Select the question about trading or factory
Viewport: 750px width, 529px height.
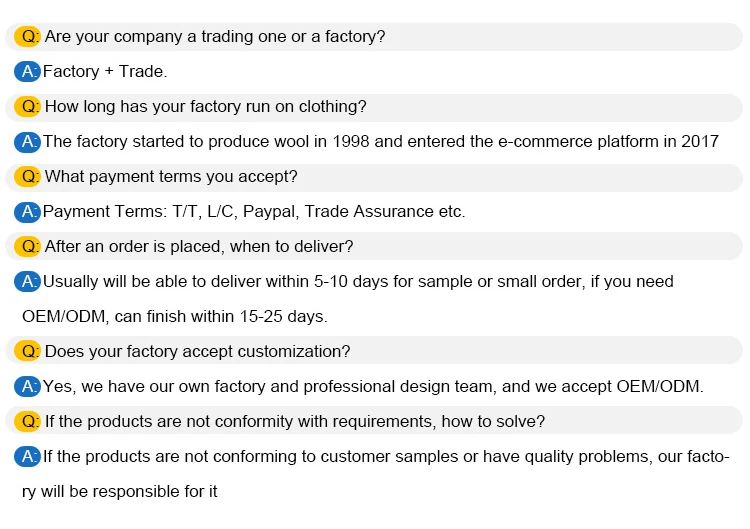215,37
